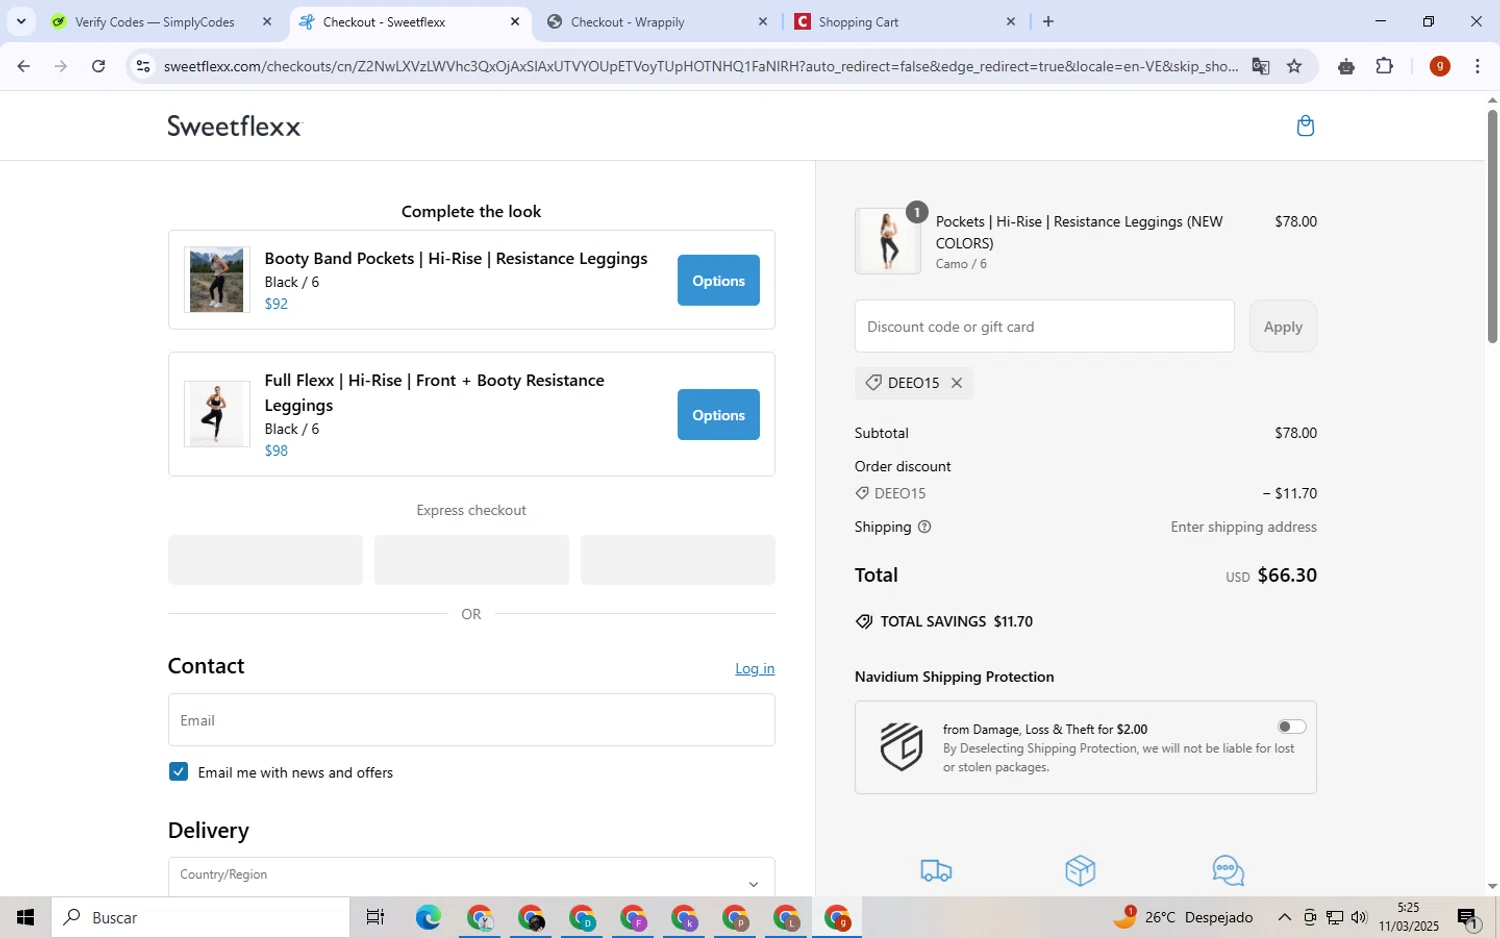Image resolution: width=1500 pixels, height=938 pixels.
Task: Close the Checkout Wrappily tab
Action: (762, 21)
